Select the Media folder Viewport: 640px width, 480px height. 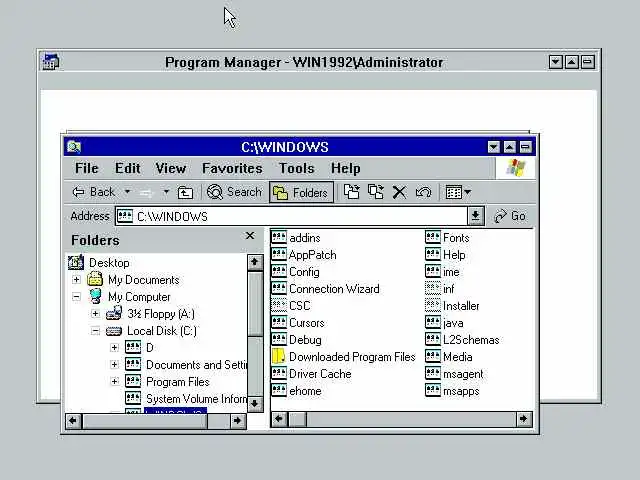pos(449,357)
